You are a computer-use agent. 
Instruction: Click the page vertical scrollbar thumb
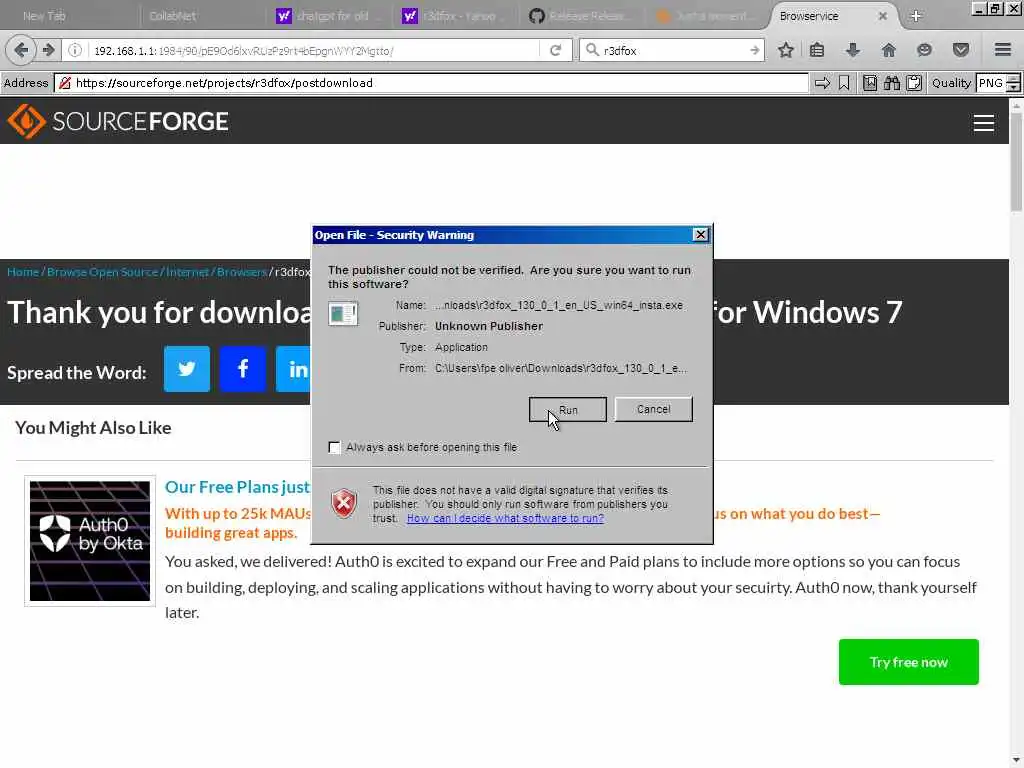1016,163
